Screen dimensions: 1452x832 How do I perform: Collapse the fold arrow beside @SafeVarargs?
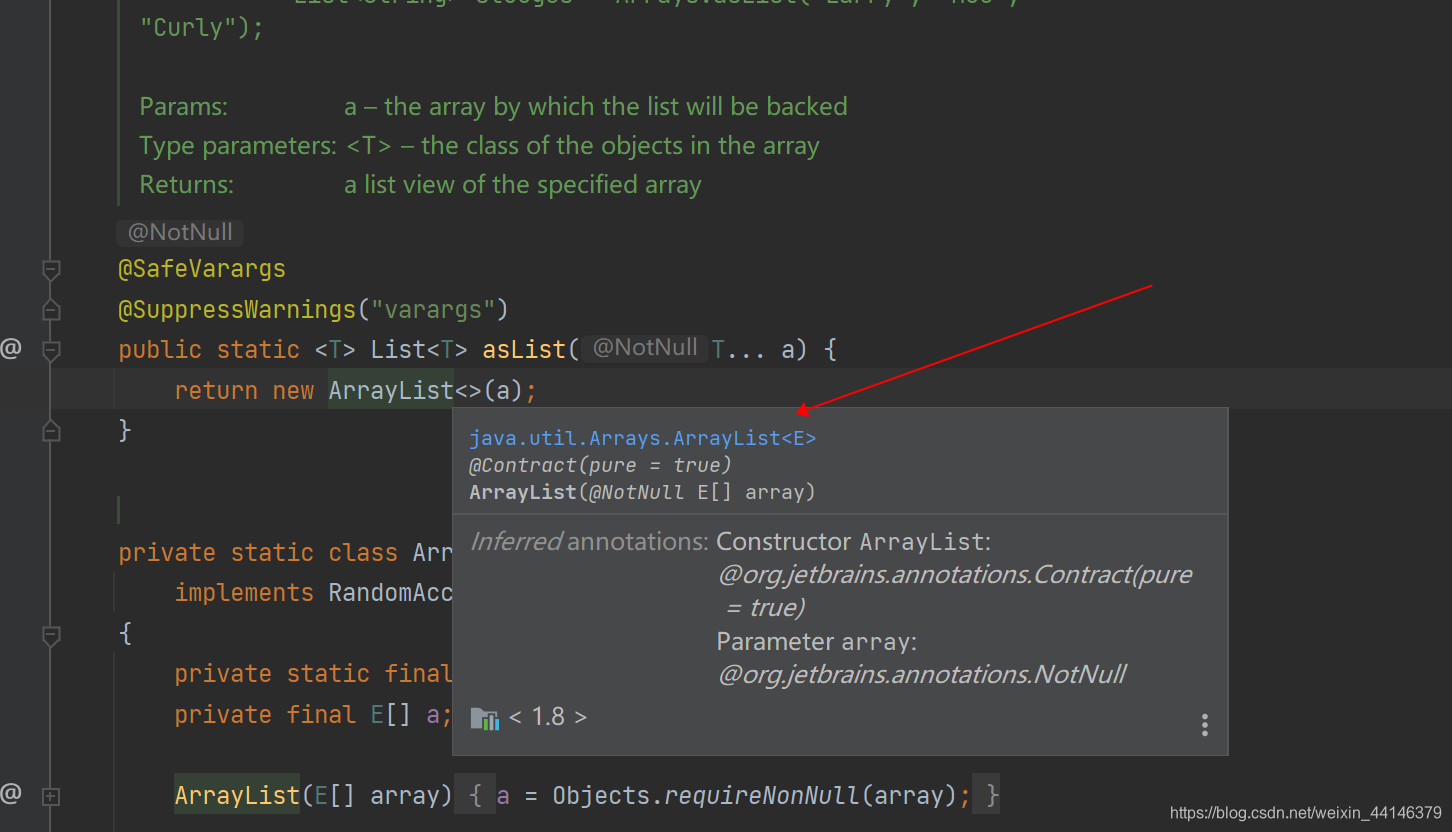51,269
